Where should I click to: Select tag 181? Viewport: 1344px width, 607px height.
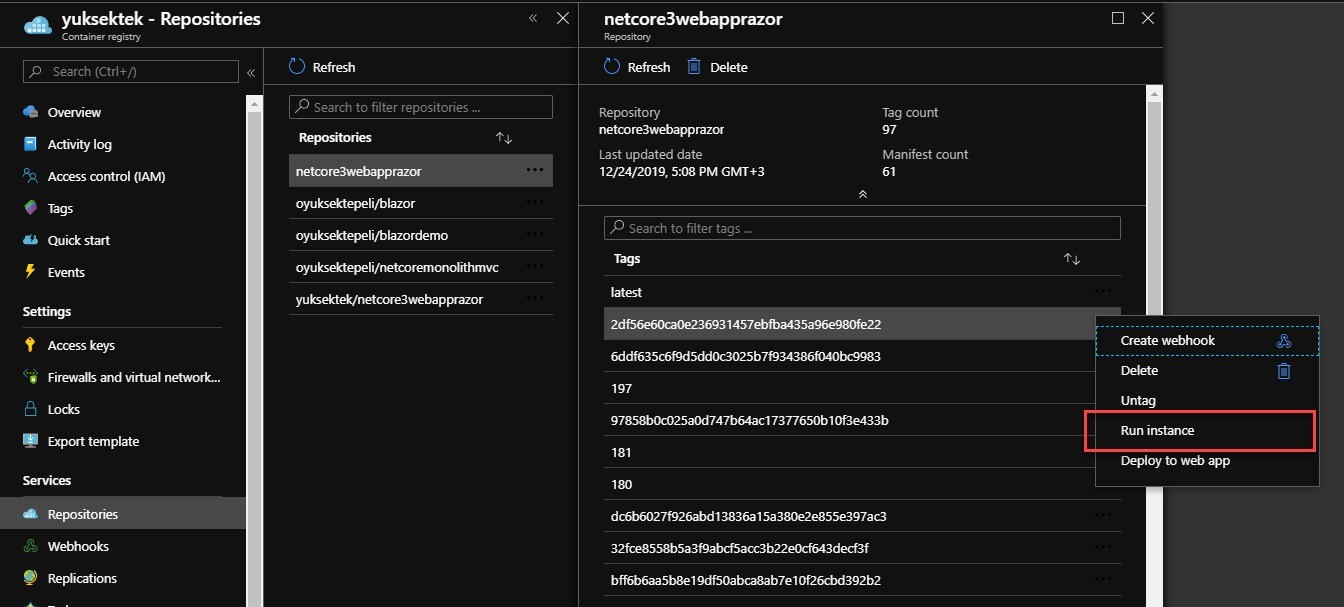tap(850, 452)
